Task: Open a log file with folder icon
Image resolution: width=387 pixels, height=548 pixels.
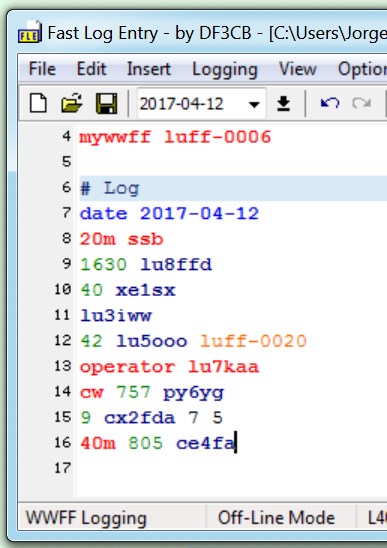Action: coord(72,103)
